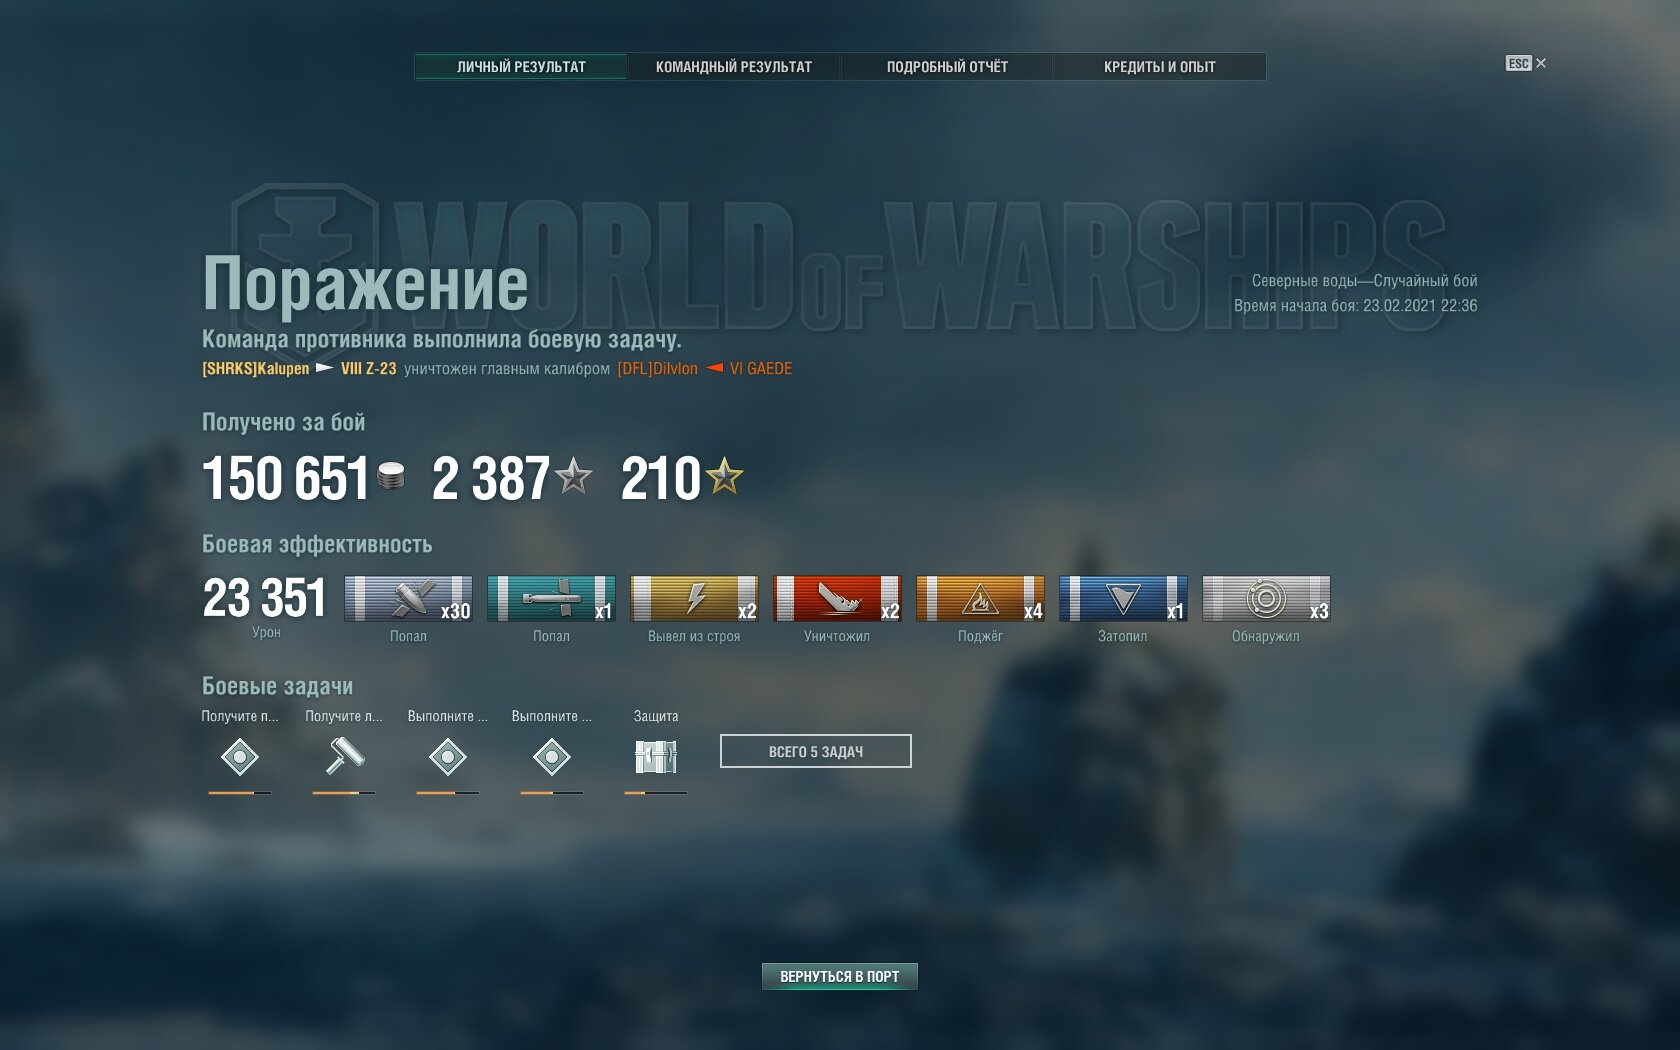The width and height of the screenshot is (1680, 1050).
Task: Click the main battery hits x30 ribbon
Action: (x=408, y=598)
